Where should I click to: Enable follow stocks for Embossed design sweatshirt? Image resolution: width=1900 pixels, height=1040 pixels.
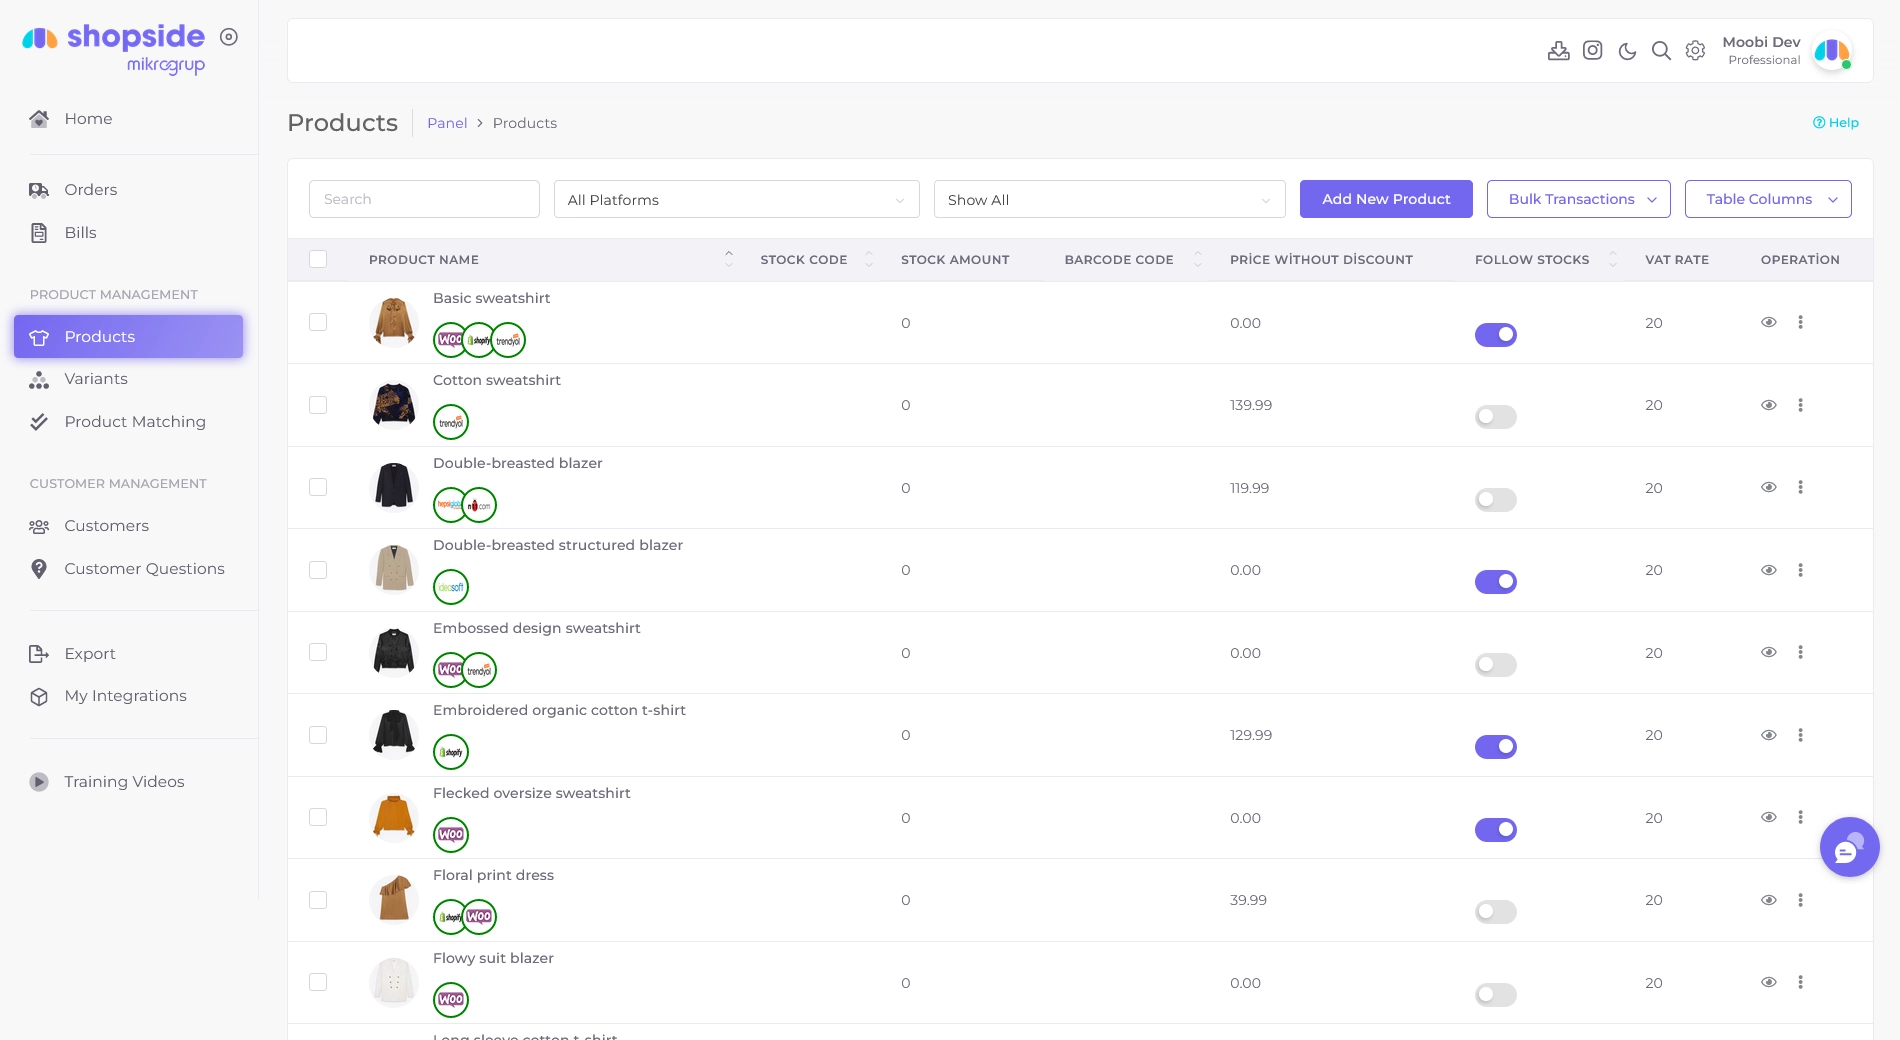[1495, 665]
